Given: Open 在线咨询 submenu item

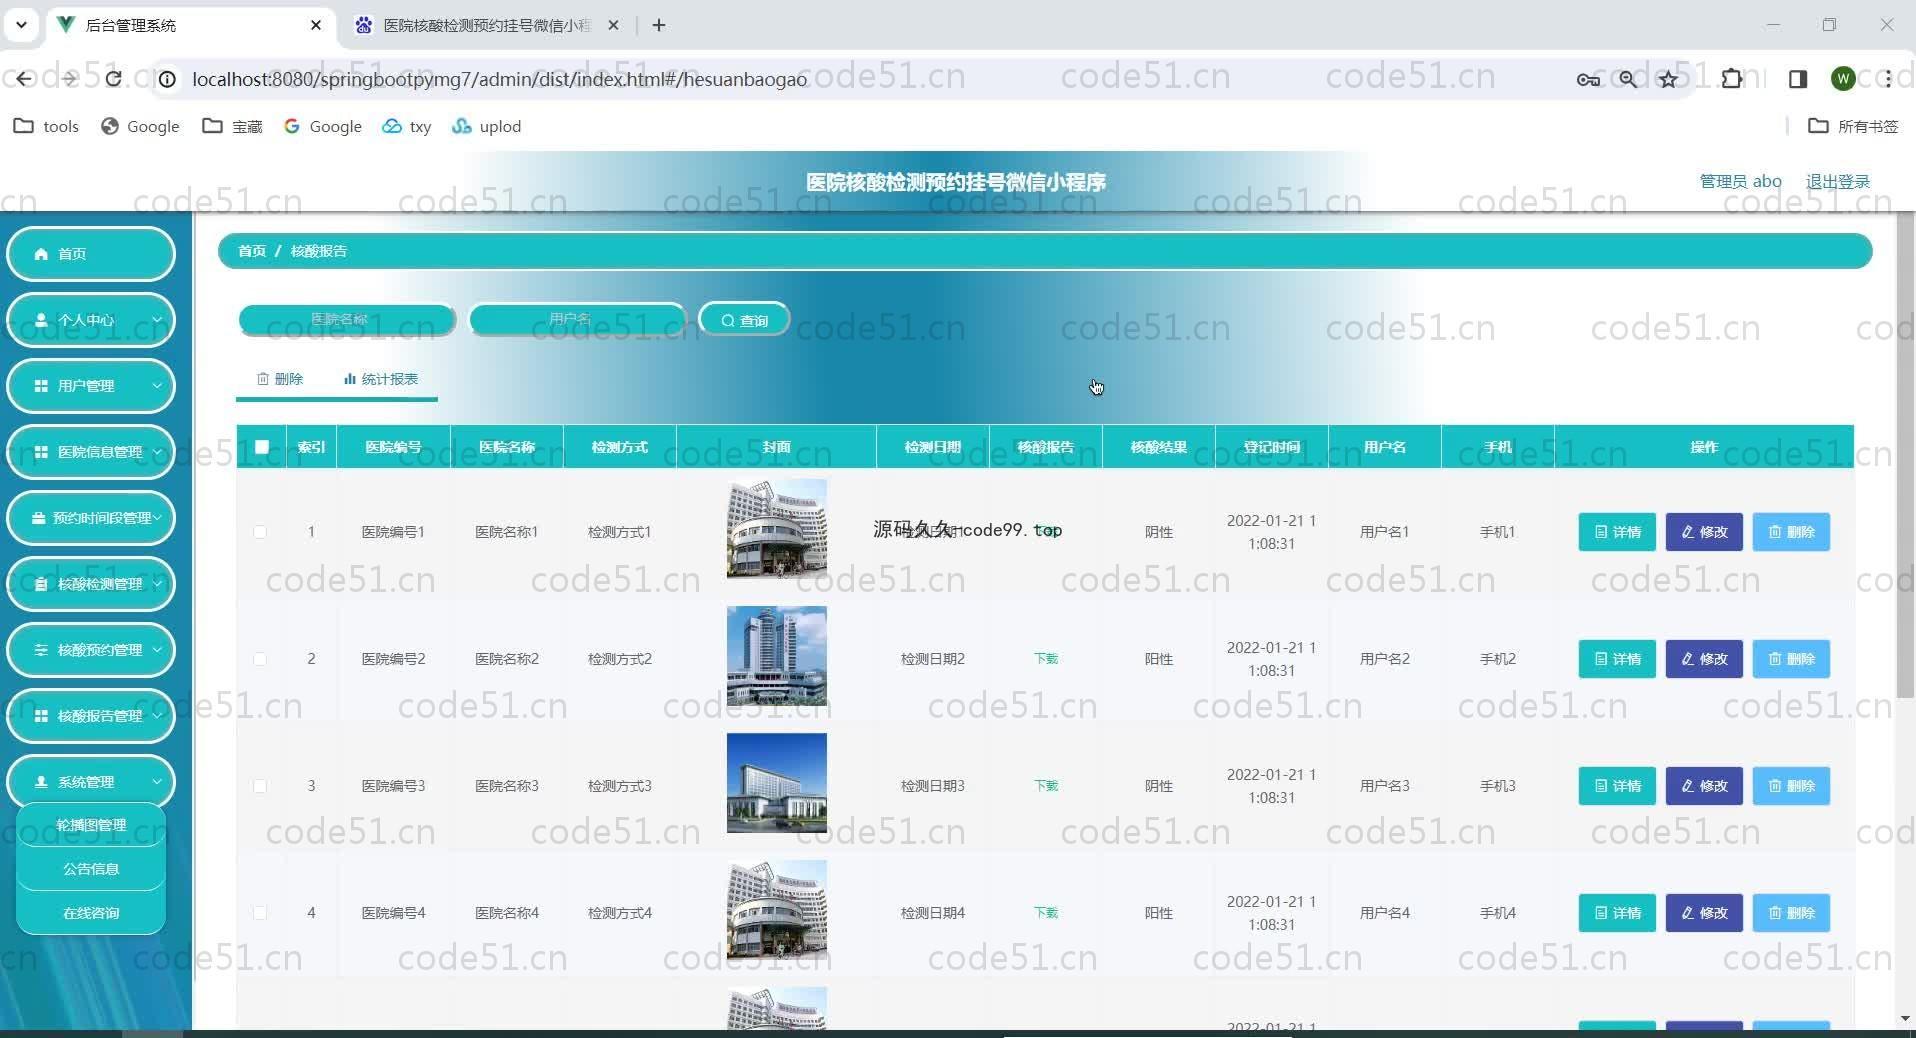Looking at the screenshot, I should [91, 913].
